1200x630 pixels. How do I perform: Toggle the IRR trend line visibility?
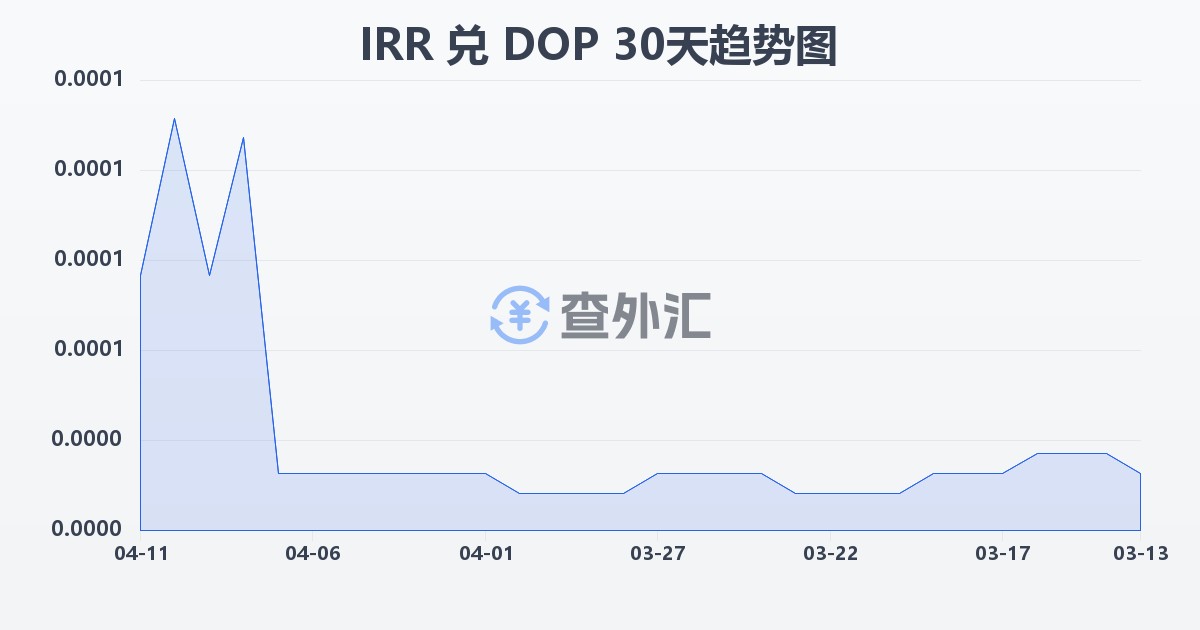pyautogui.click(x=400, y=471)
